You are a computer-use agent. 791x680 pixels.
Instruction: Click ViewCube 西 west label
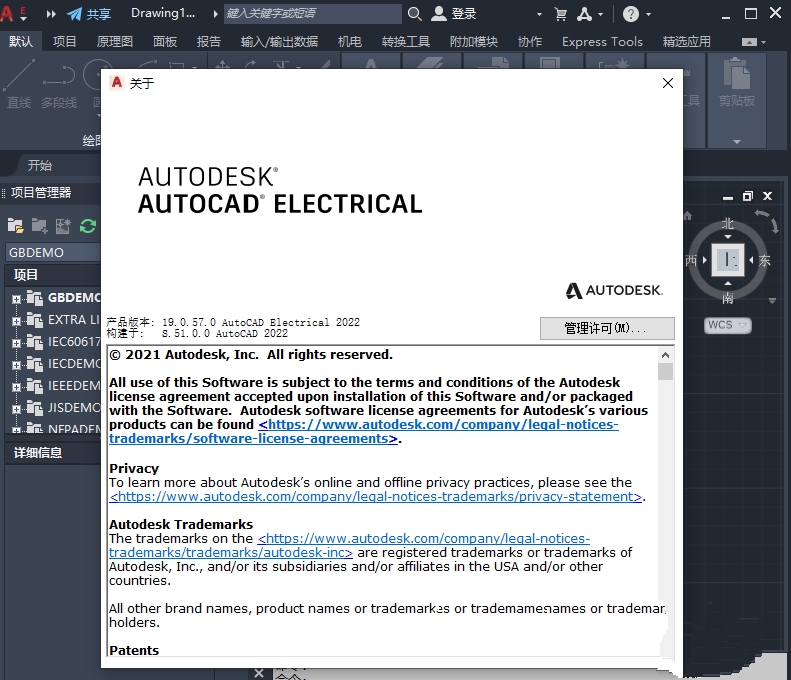pos(691,260)
